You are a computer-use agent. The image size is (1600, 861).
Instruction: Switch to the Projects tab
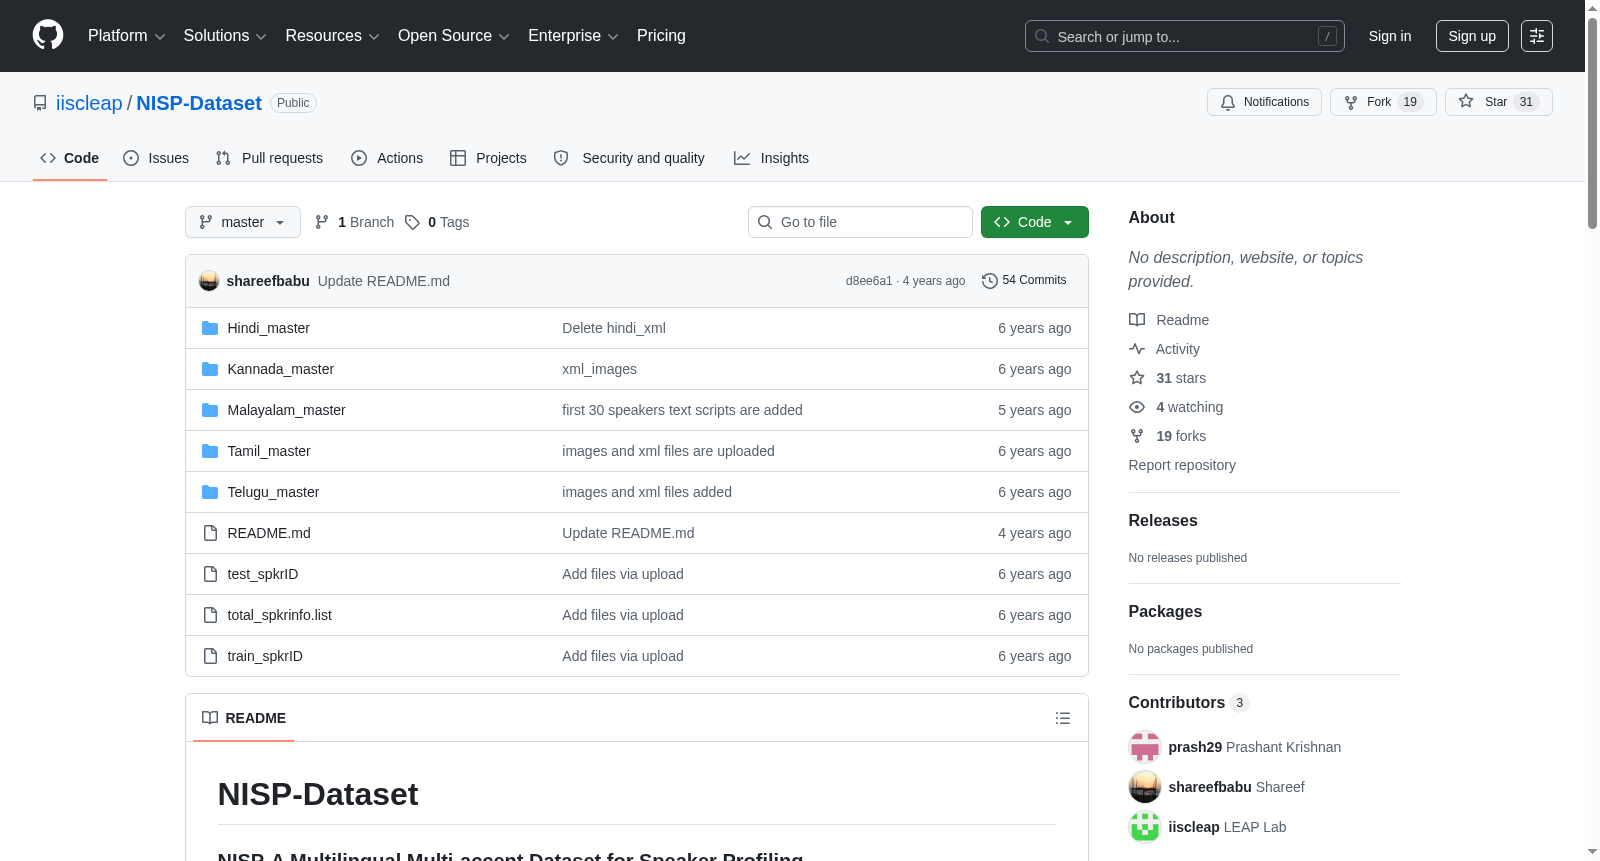[488, 158]
